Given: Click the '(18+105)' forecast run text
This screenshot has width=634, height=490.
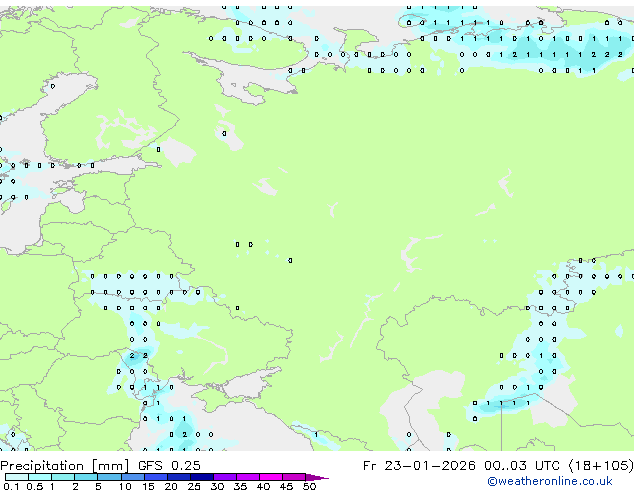Looking at the screenshot, I should point(601,466).
